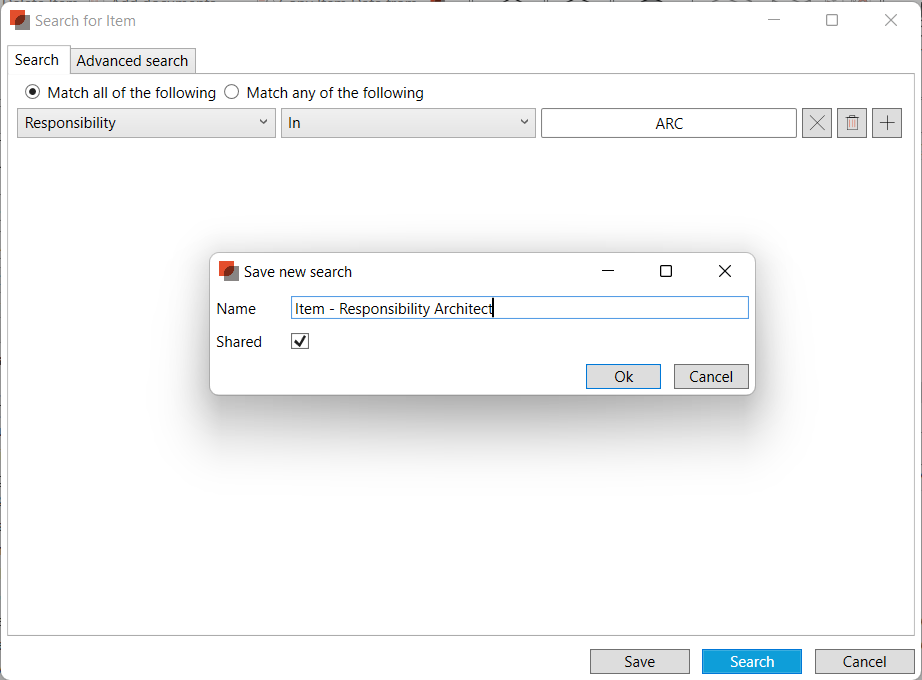Close the Save new search dialog
The height and width of the screenshot is (680, 922).
coord(725,271)
